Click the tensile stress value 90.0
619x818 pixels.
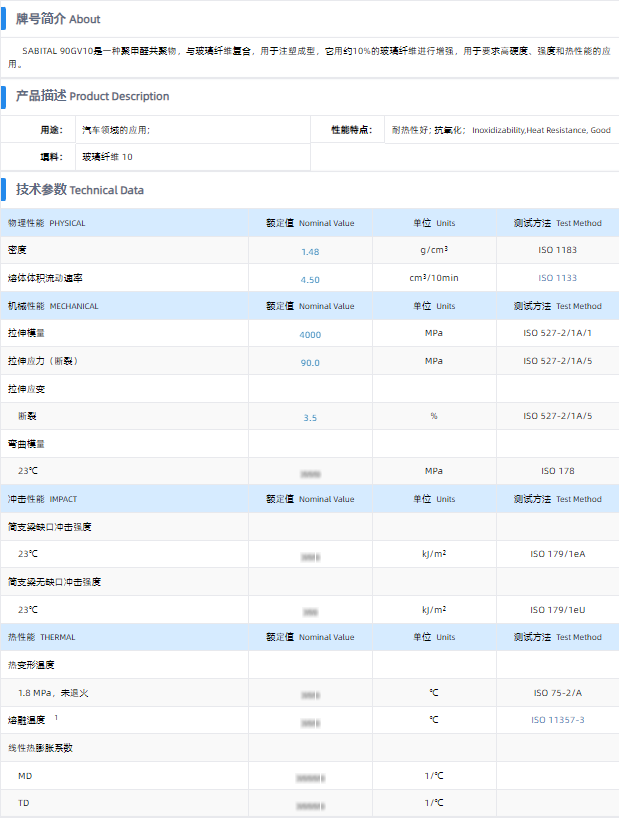(x=310, y=362)
